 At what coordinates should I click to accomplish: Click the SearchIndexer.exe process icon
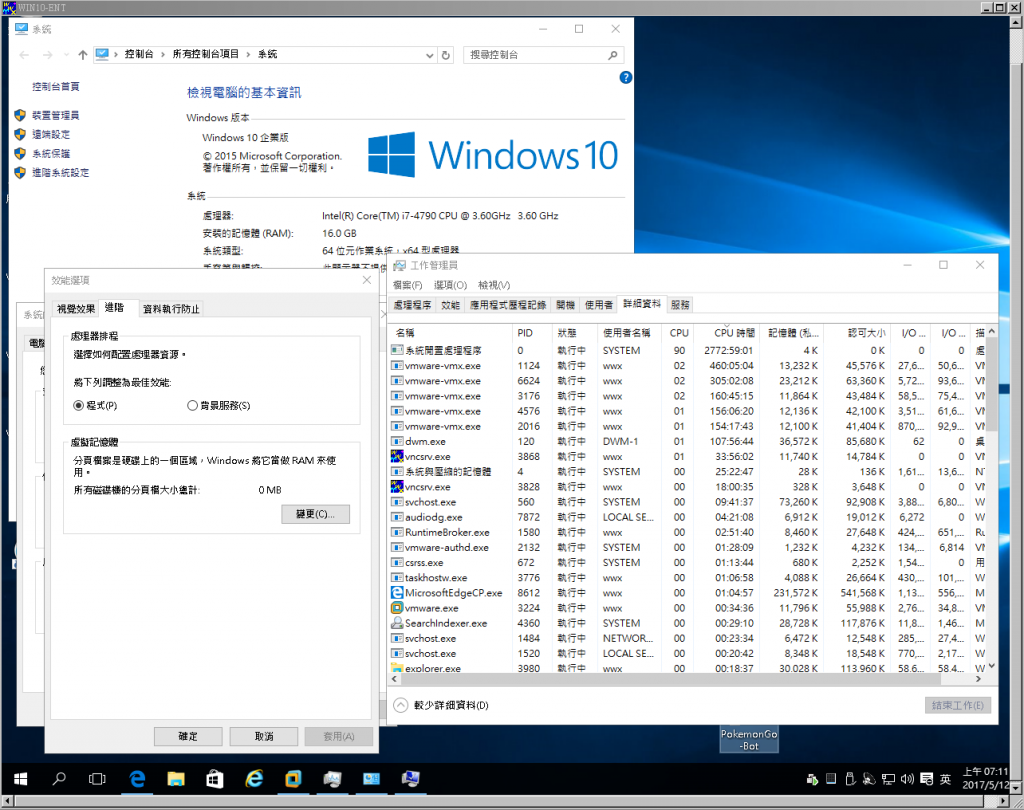[x=396, y=623]
